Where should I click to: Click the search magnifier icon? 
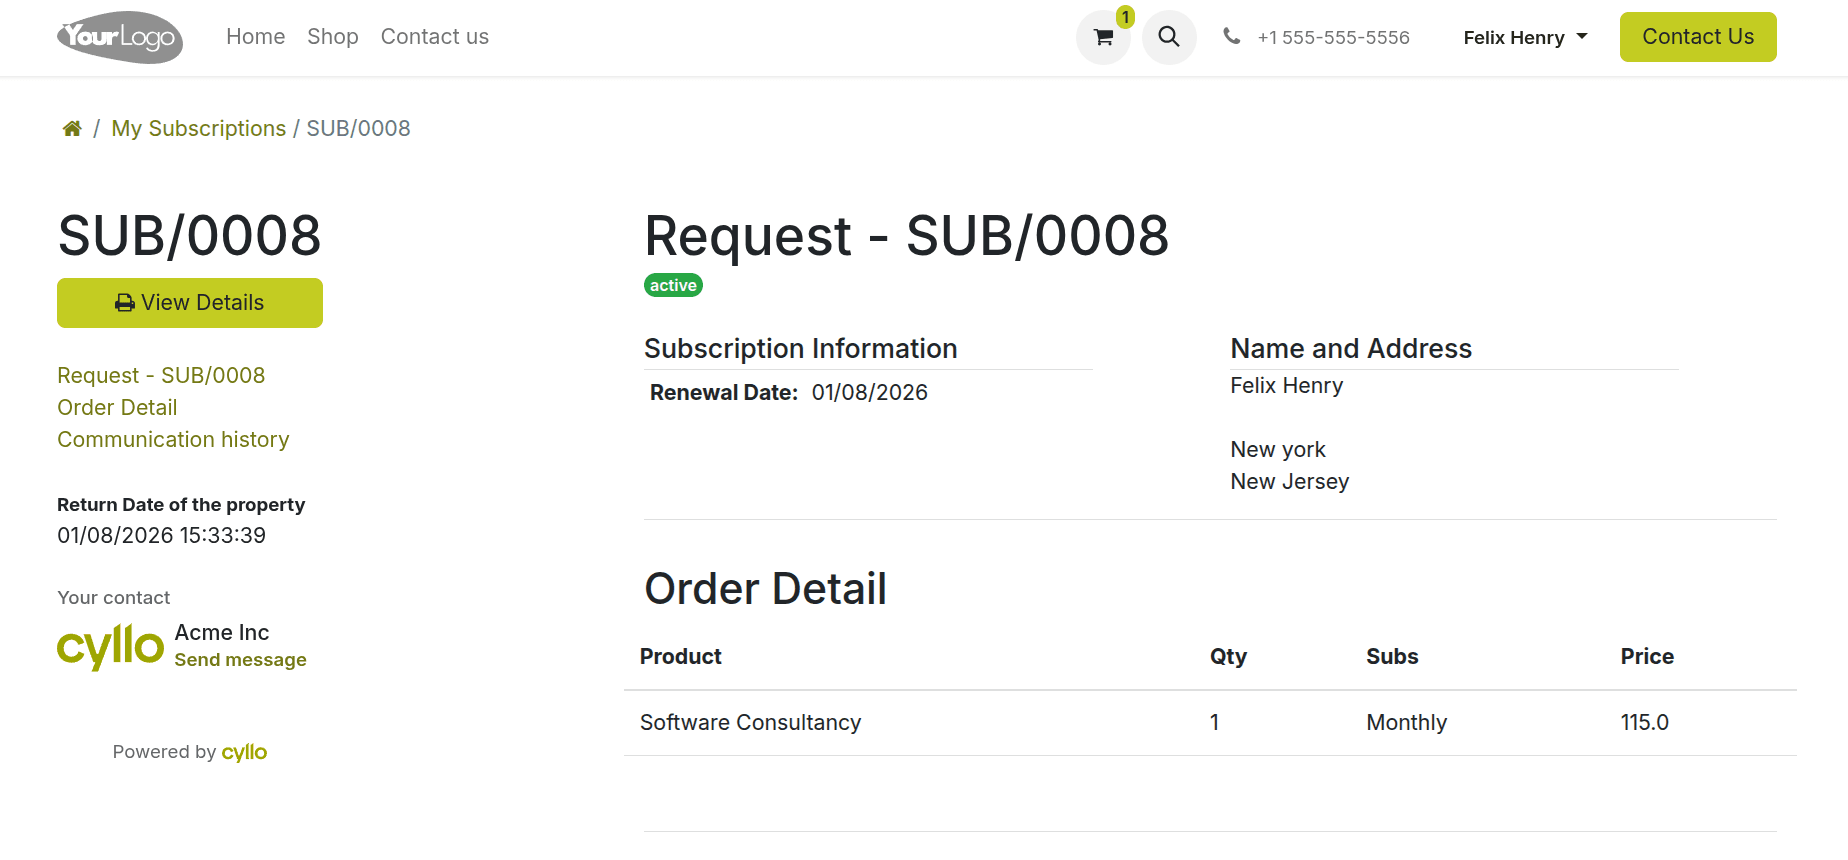tap(1169, 37)
